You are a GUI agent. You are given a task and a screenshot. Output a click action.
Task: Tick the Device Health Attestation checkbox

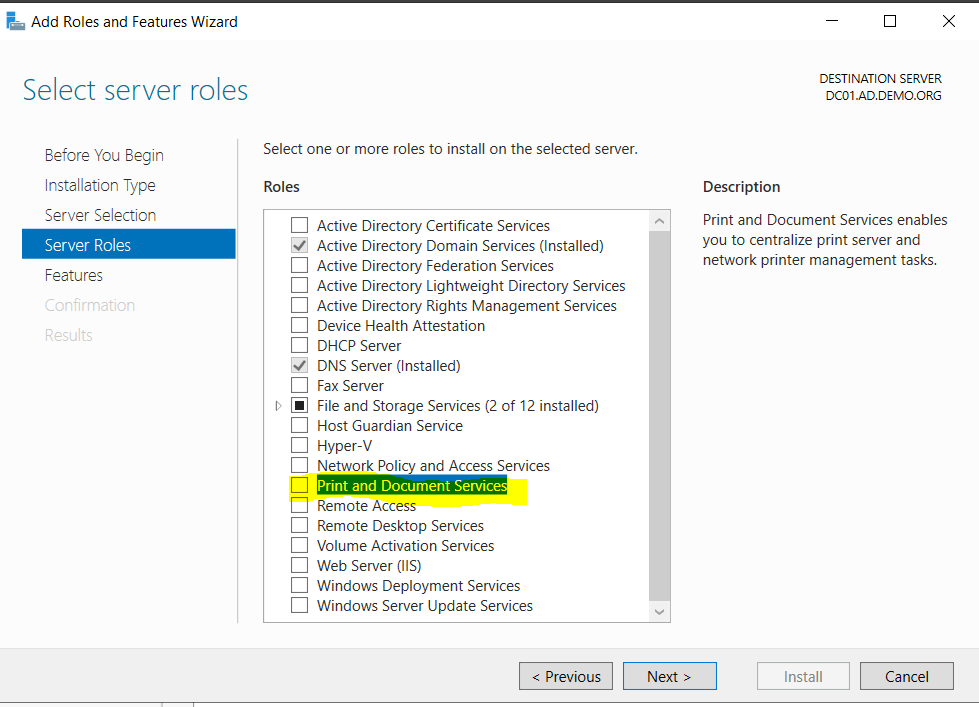coord(300,325)
